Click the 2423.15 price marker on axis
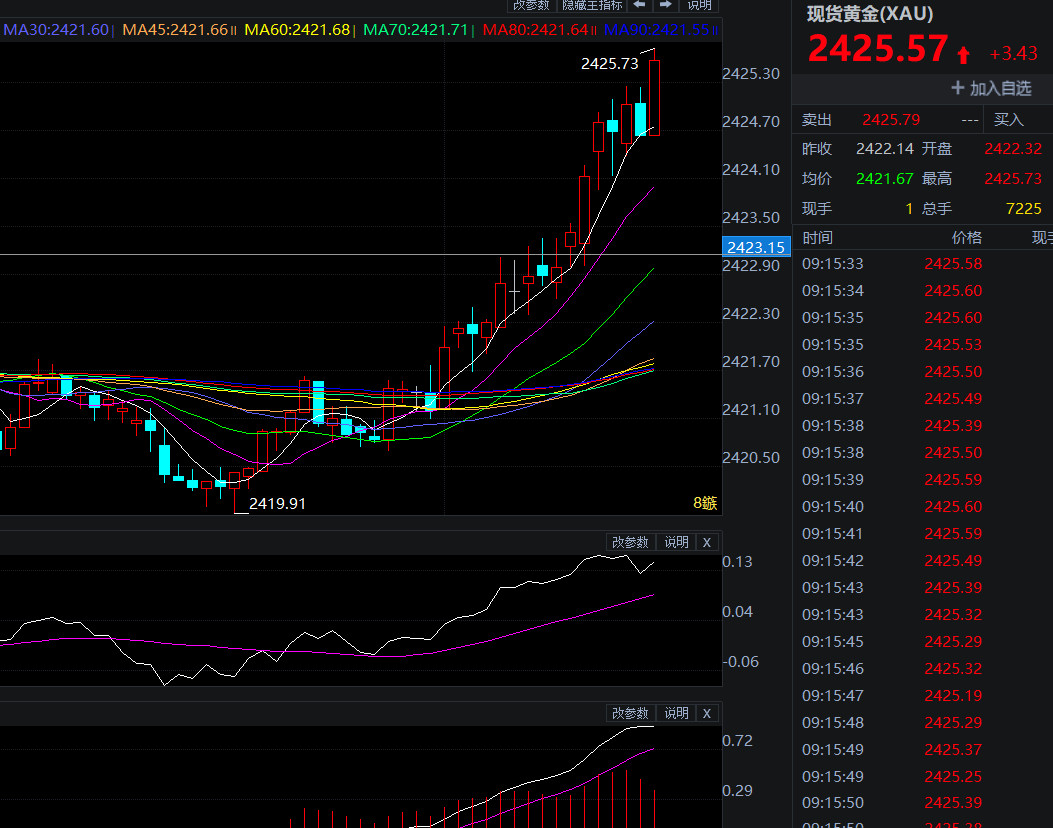The width and height of the screenshot is (1053, 828). click(755, 247)
